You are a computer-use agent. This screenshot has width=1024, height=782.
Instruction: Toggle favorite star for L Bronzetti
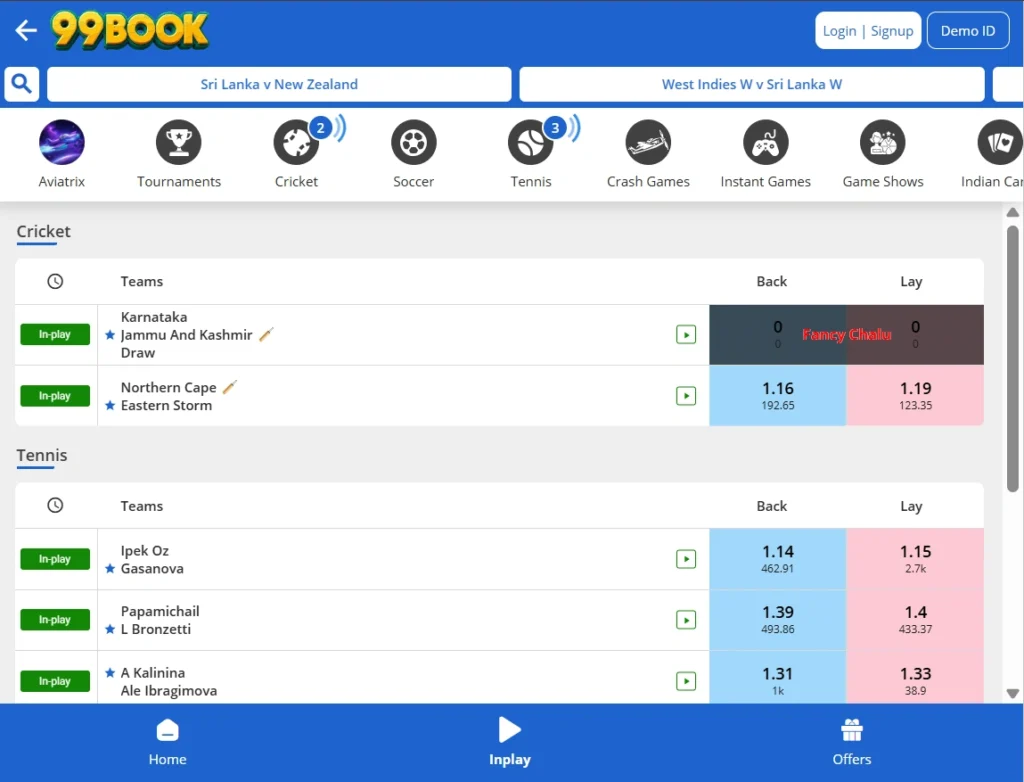[110, 629]
